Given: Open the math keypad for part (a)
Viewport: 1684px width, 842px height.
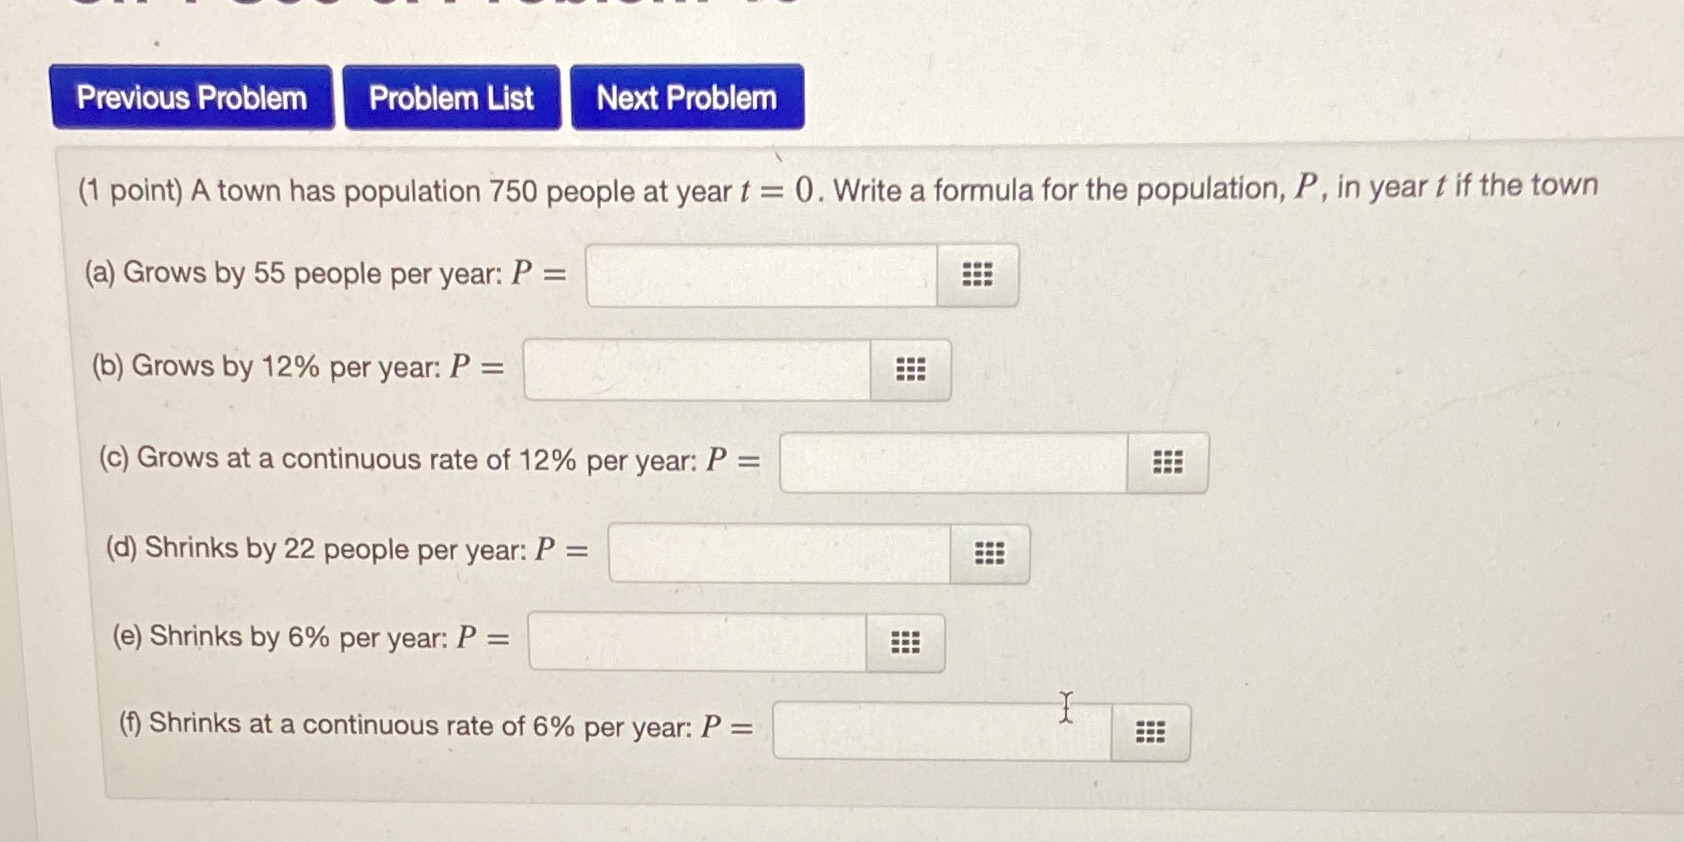Looking at the screenshot, I should coord(976,274).
